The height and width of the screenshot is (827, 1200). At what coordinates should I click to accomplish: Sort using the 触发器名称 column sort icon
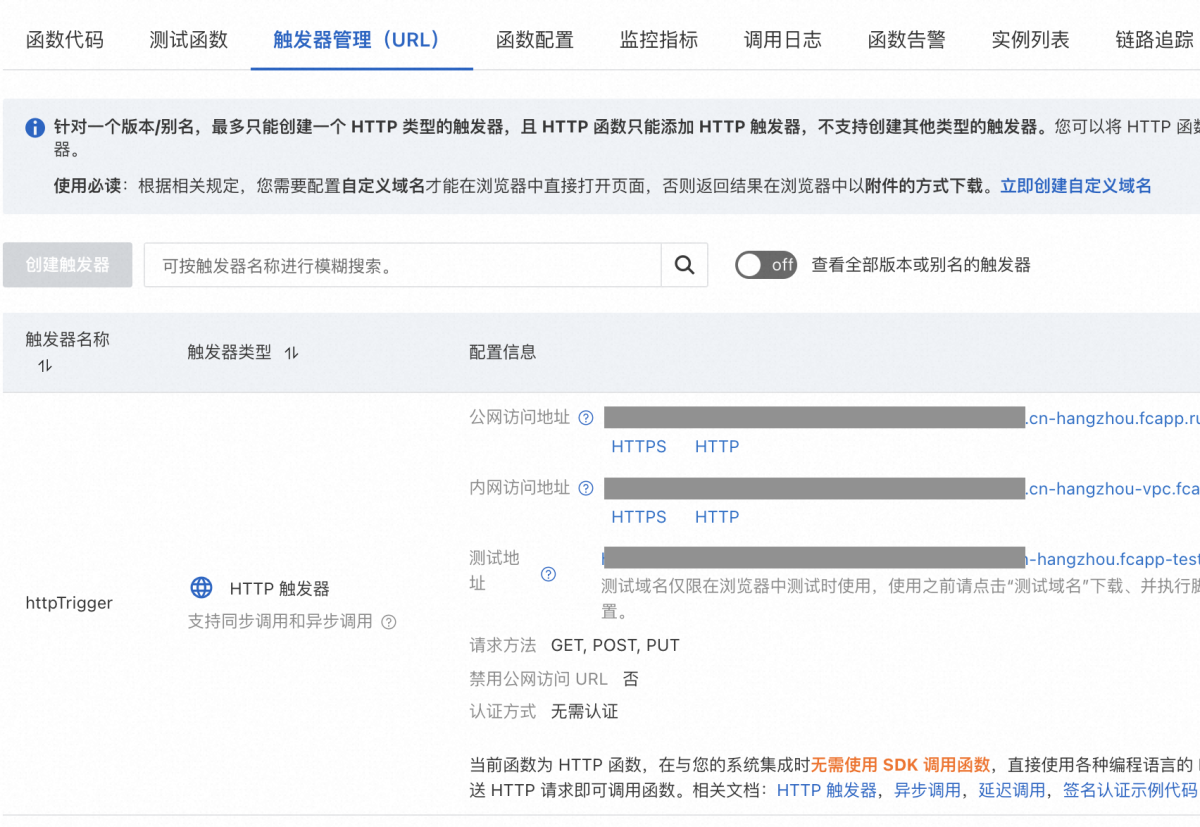point(44,364)
